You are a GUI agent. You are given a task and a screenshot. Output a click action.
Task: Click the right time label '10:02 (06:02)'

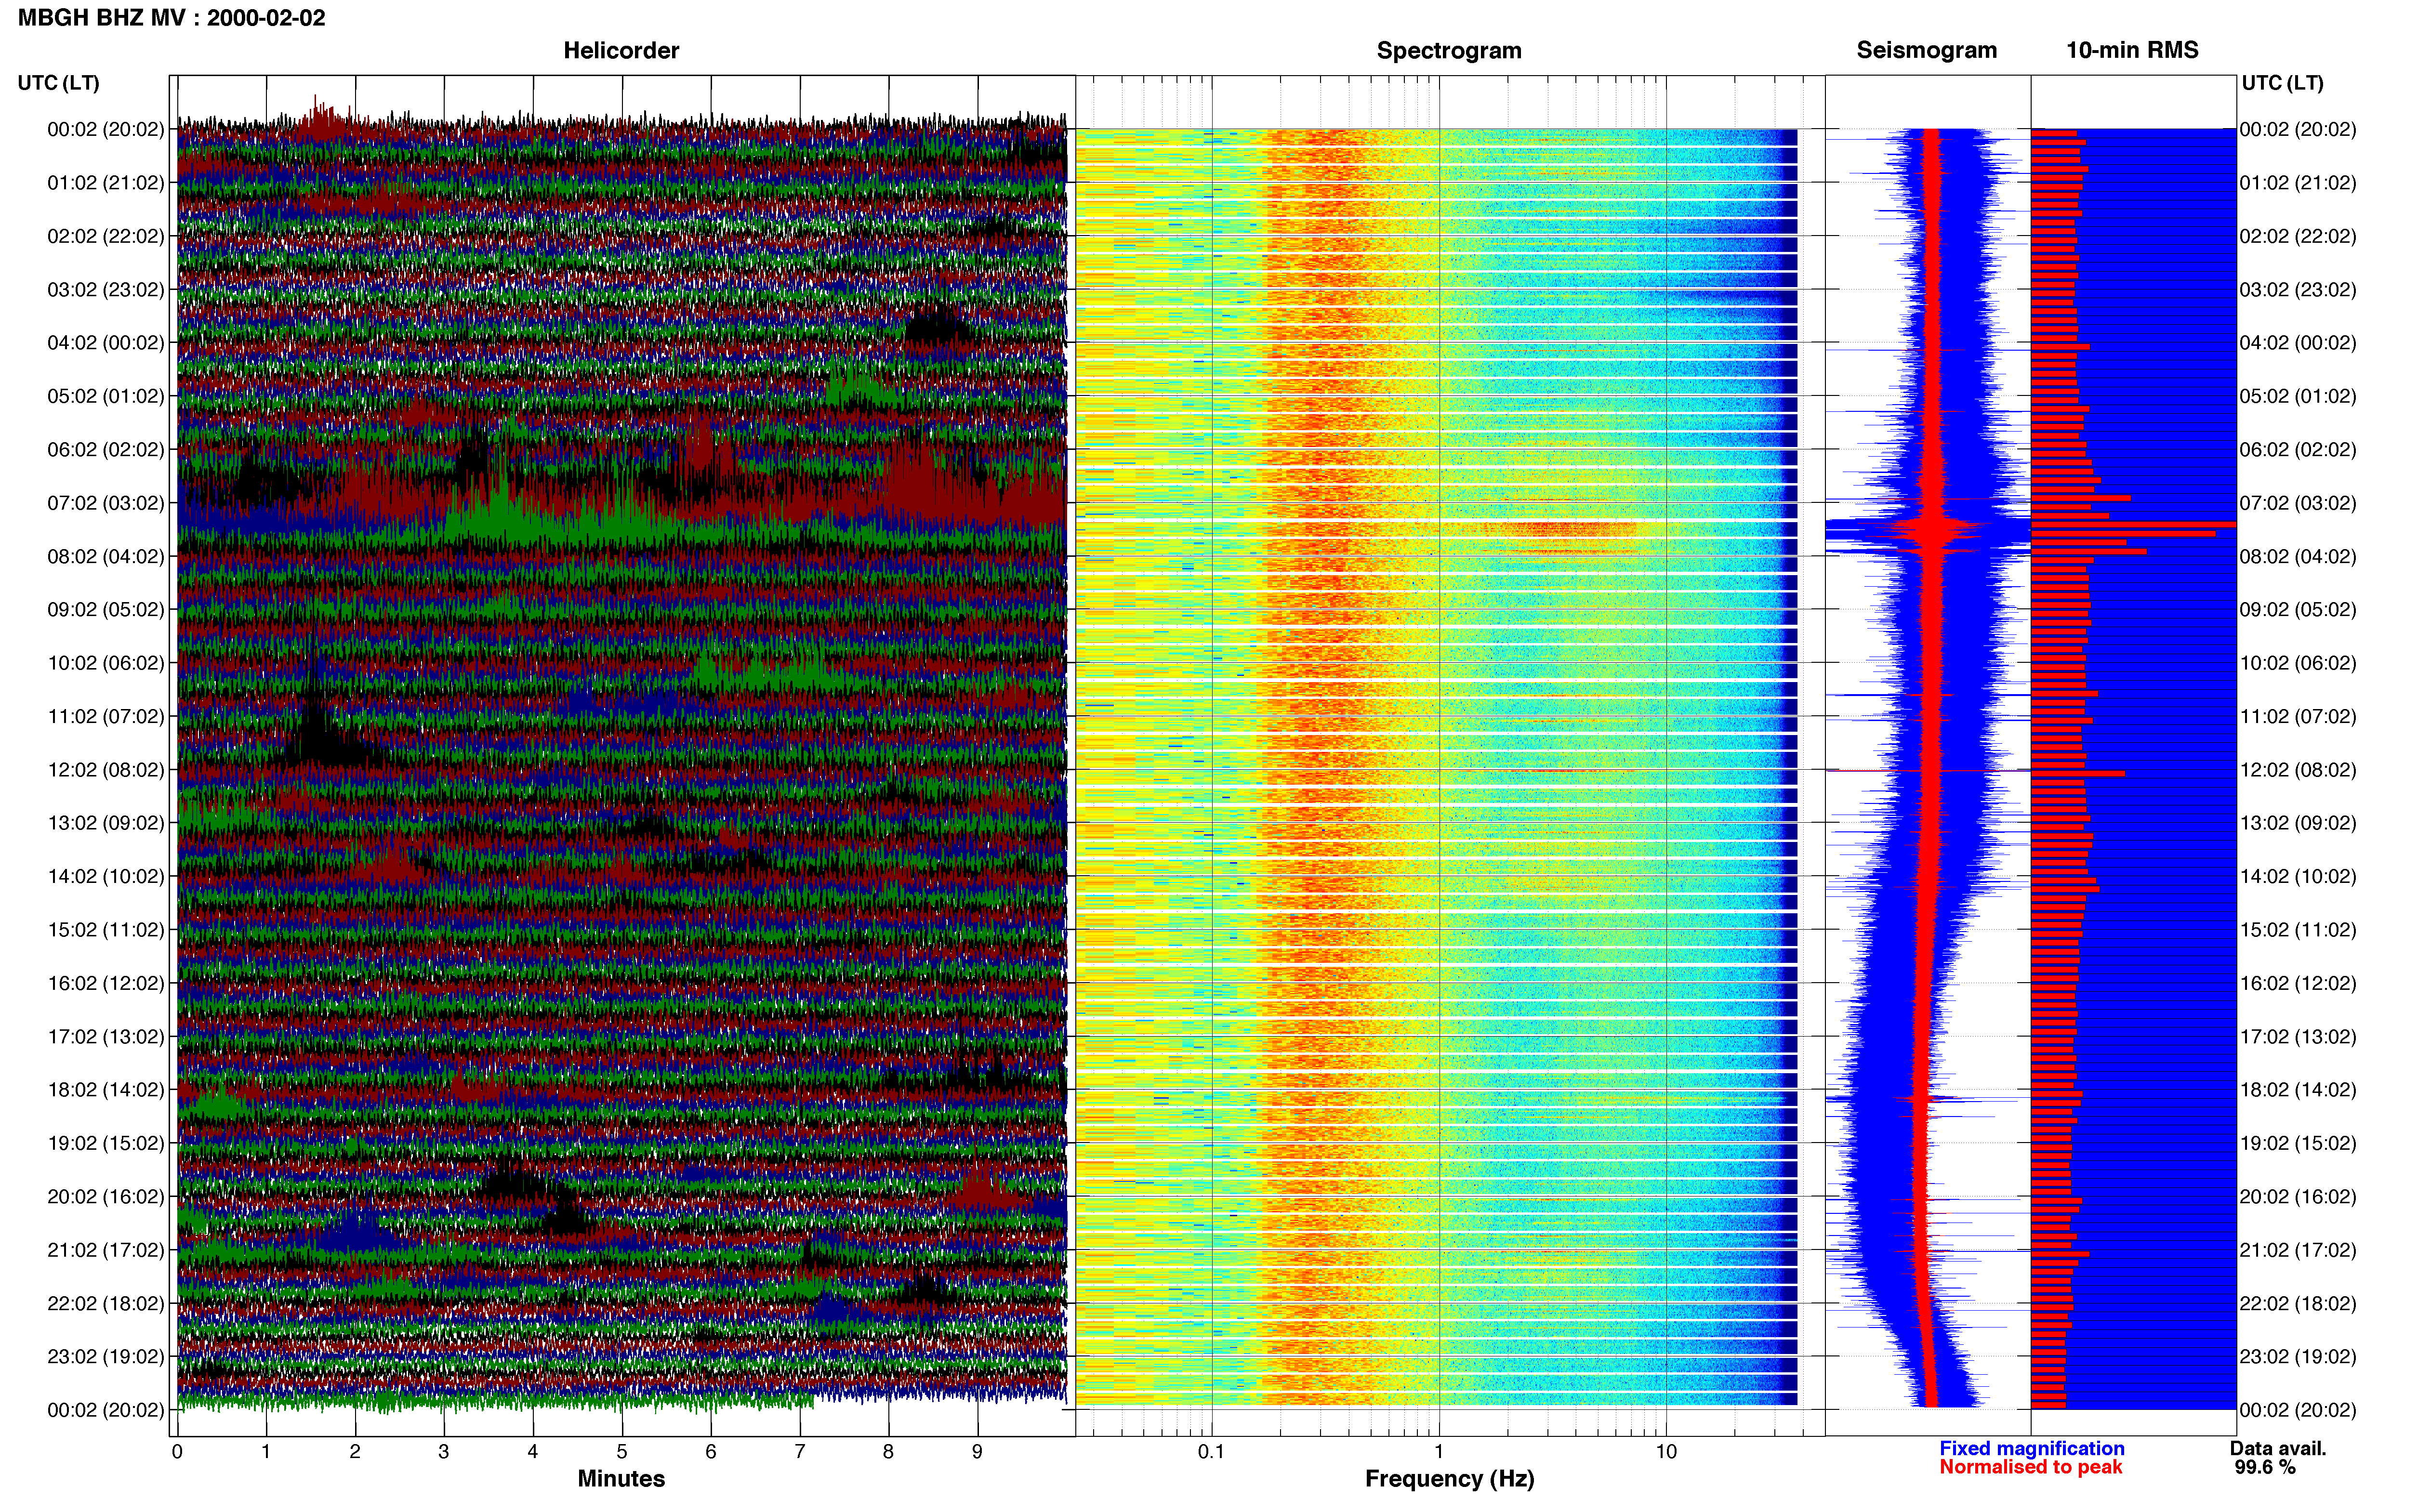(2298, 663)
